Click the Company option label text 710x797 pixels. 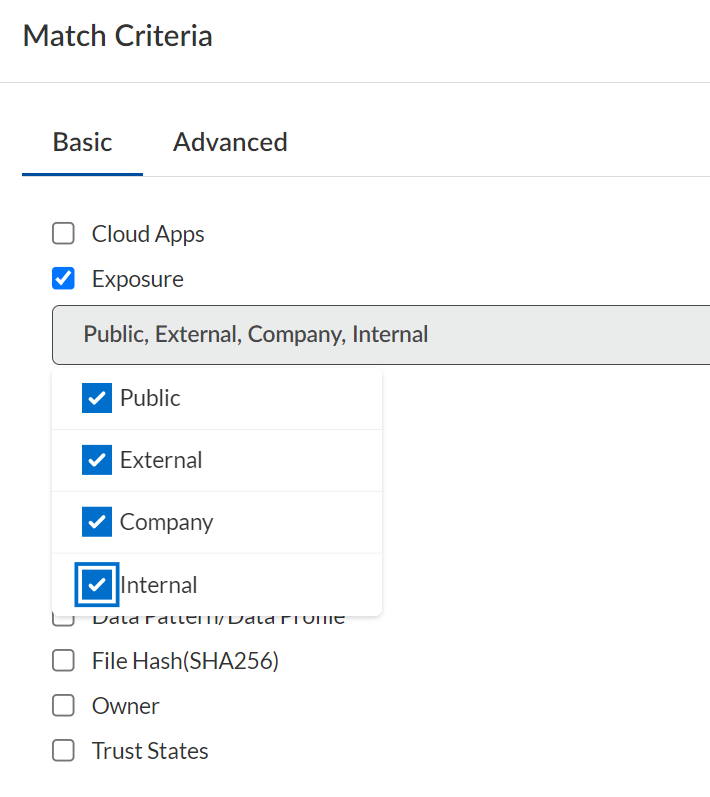166,522
